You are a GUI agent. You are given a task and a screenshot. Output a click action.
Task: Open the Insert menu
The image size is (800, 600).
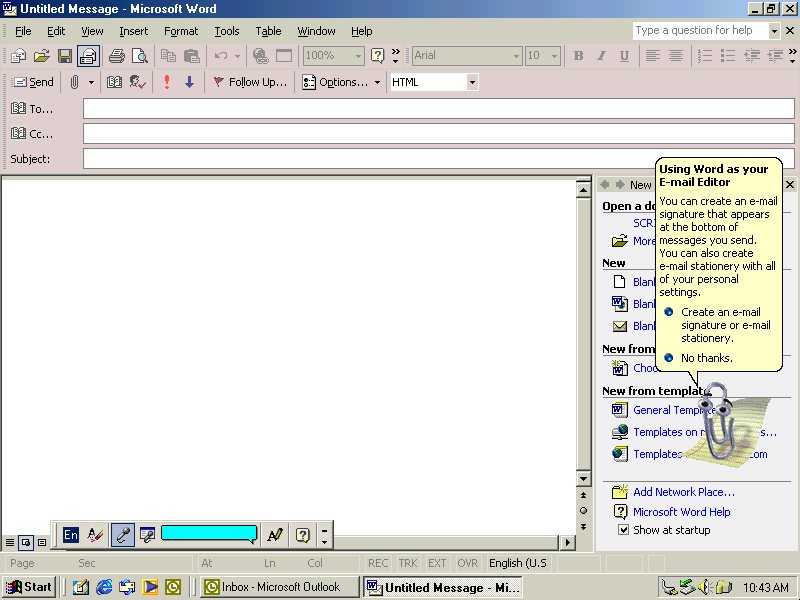point(134,31)
